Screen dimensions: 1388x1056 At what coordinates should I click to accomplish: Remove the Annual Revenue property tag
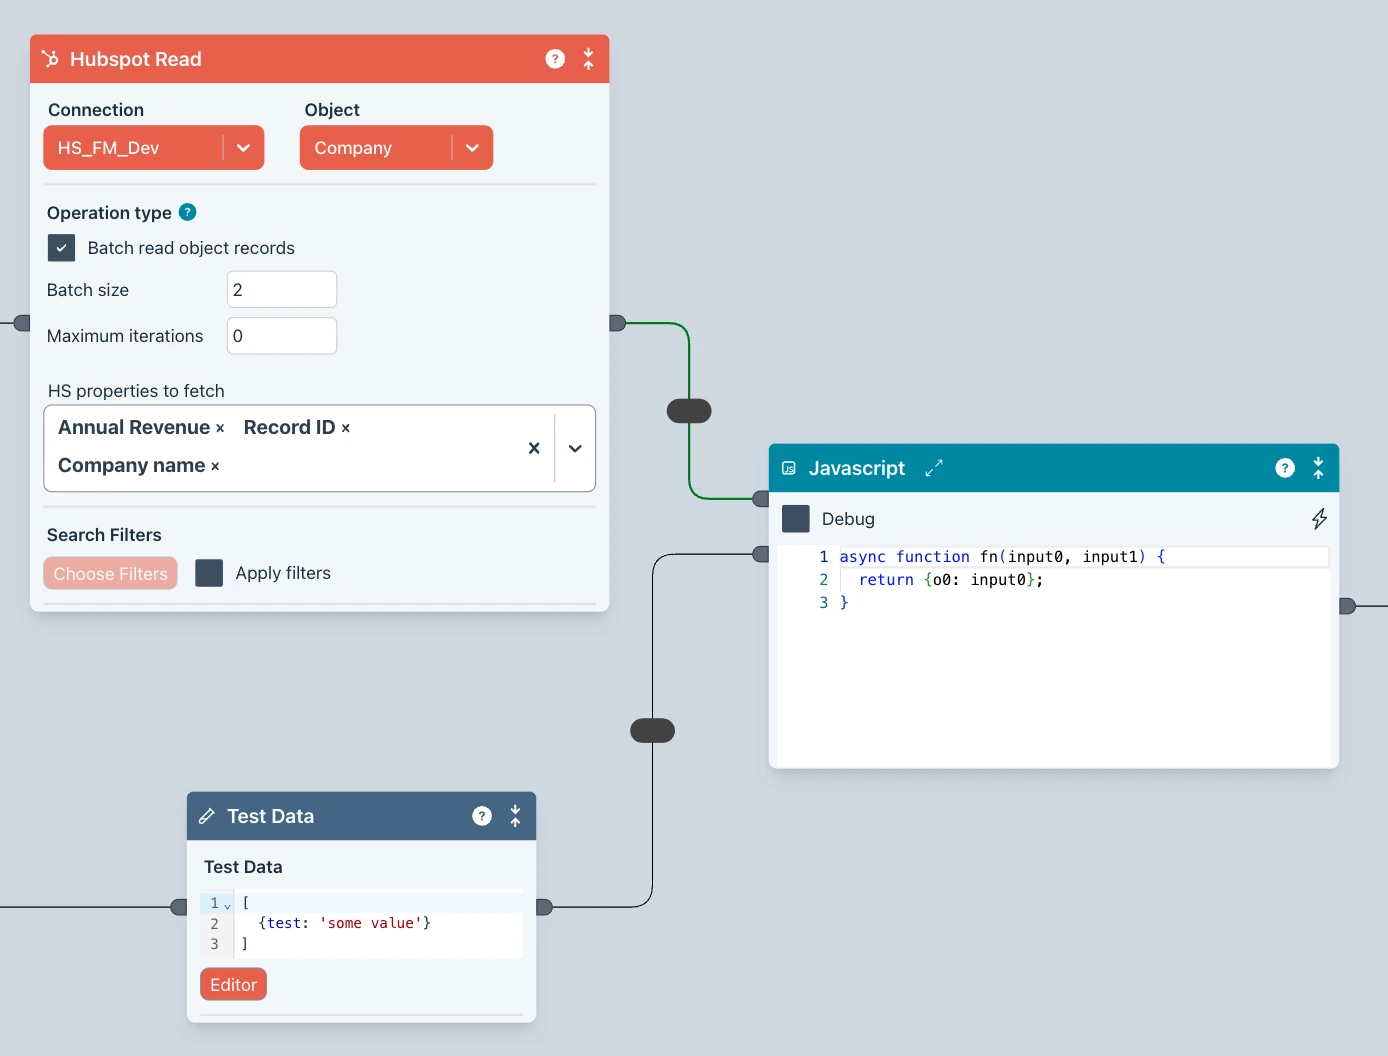[x=220, y=428]
